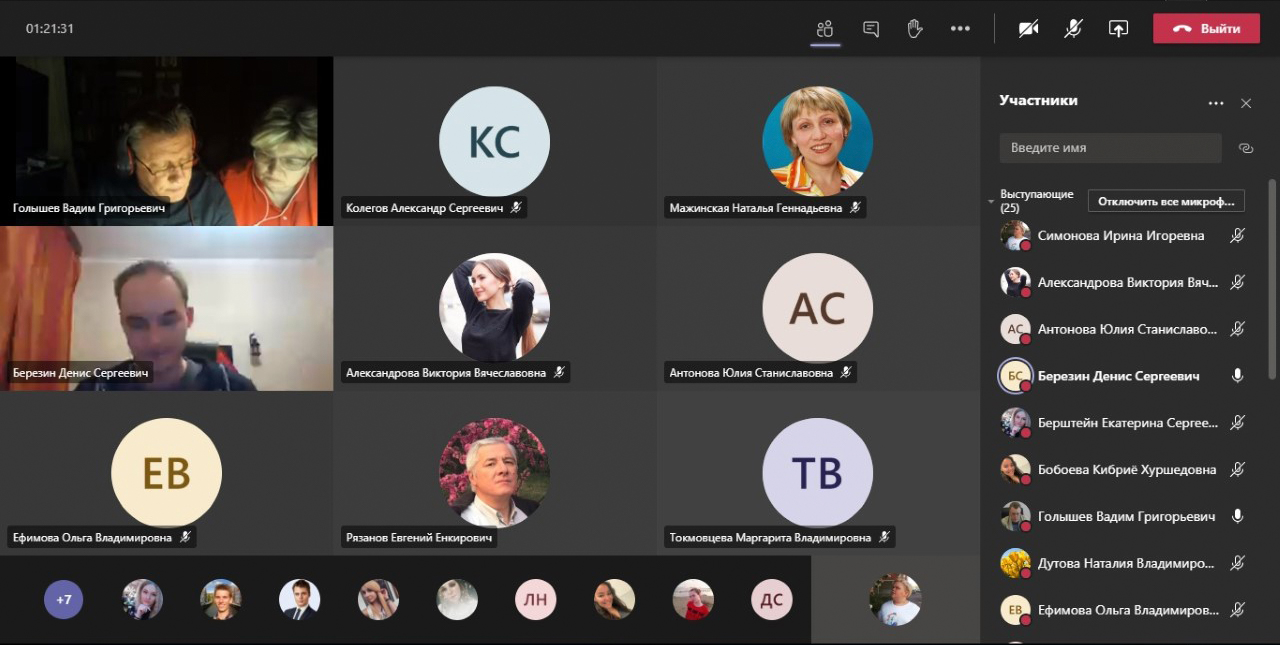Collapse the Выступающие (25) section
The width and height of the screenshot is (1280, 645).
tap(991, 202)
